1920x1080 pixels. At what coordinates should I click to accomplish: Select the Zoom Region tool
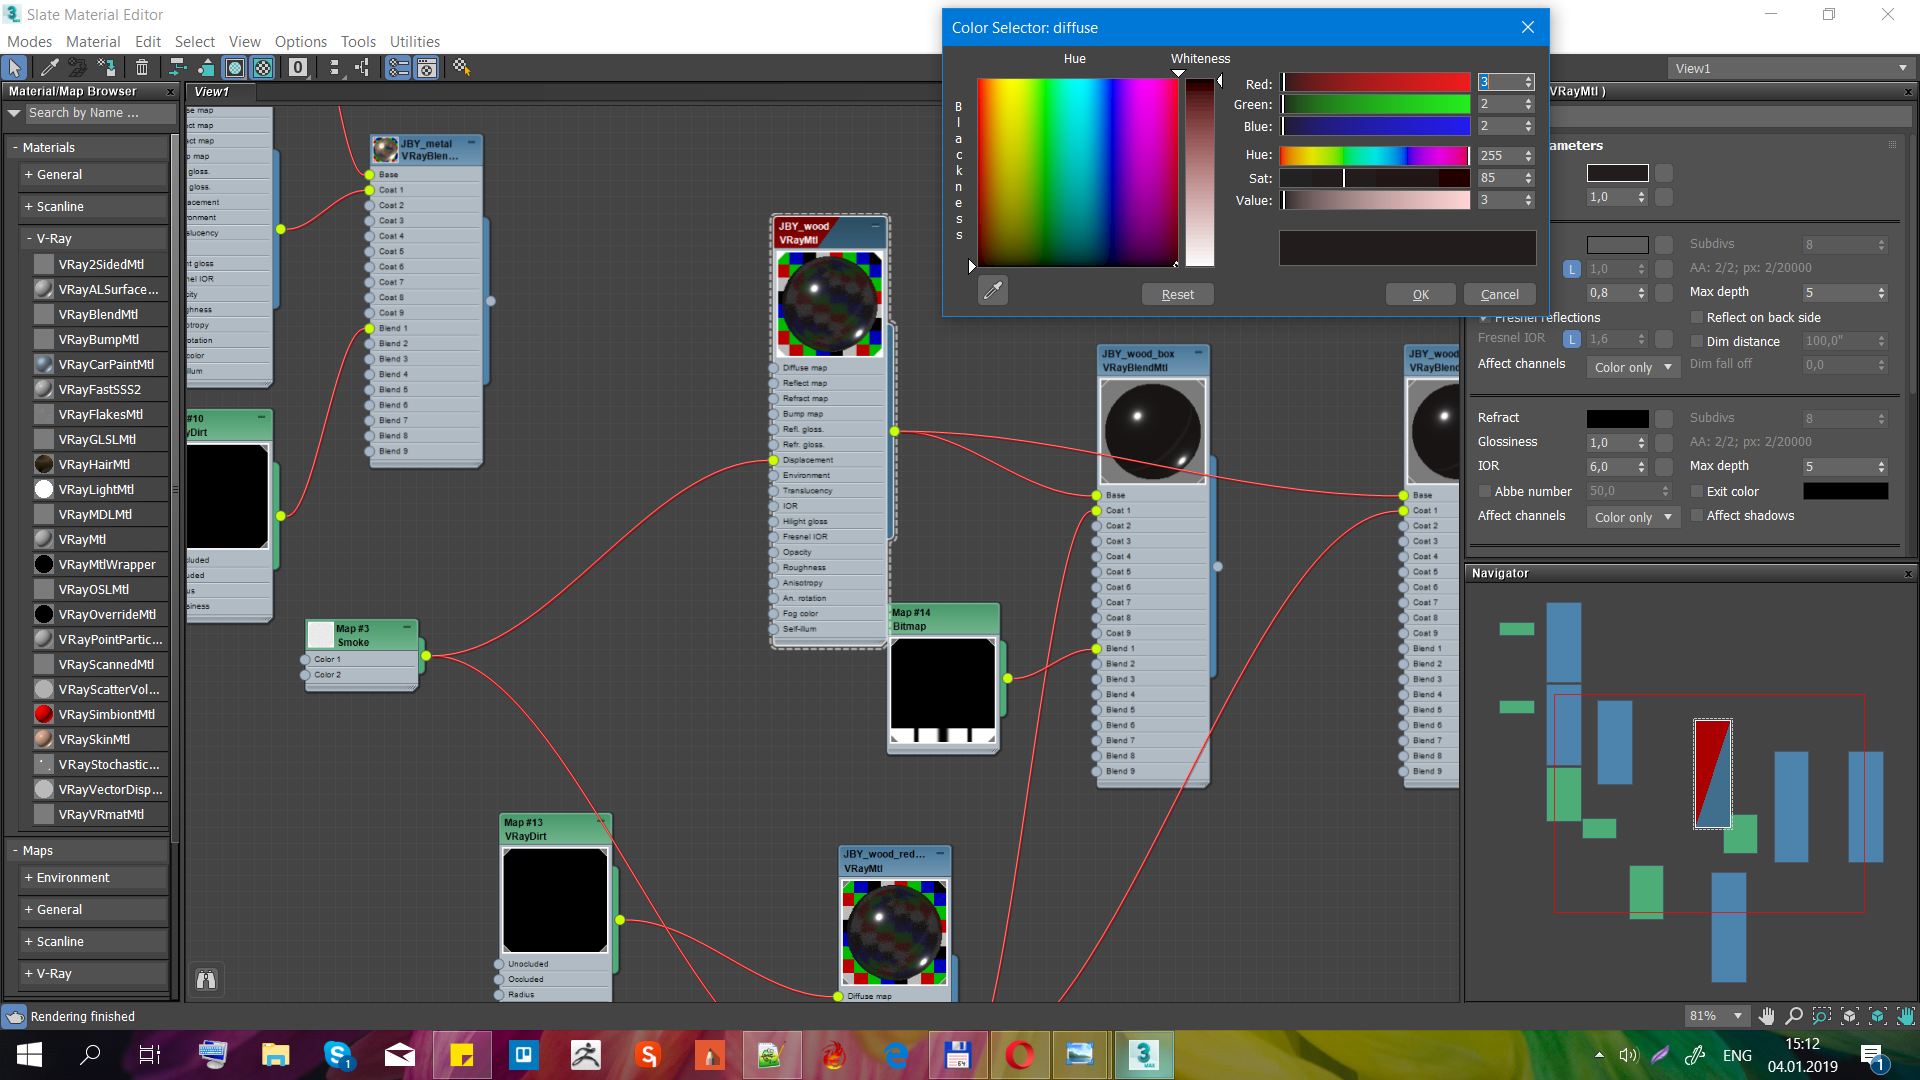tap(1822, 1016)
